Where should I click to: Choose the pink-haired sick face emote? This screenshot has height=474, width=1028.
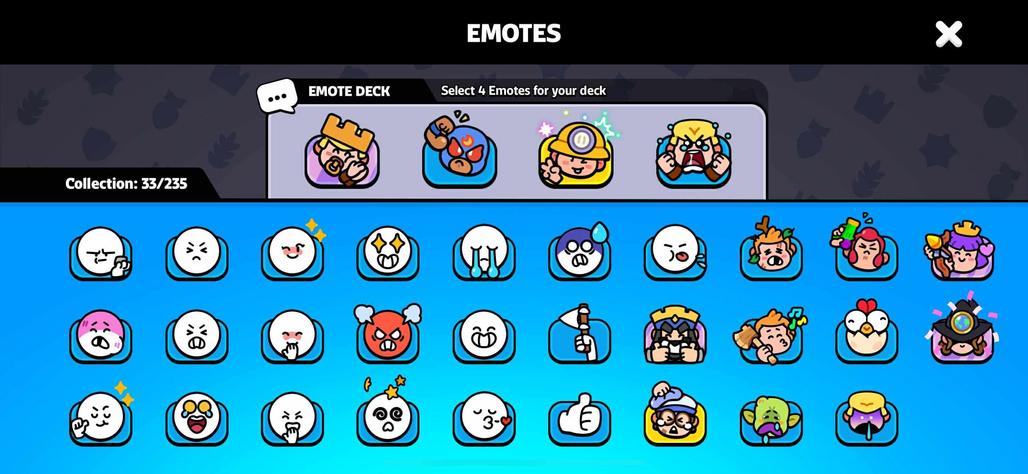(x=100, y=336)
